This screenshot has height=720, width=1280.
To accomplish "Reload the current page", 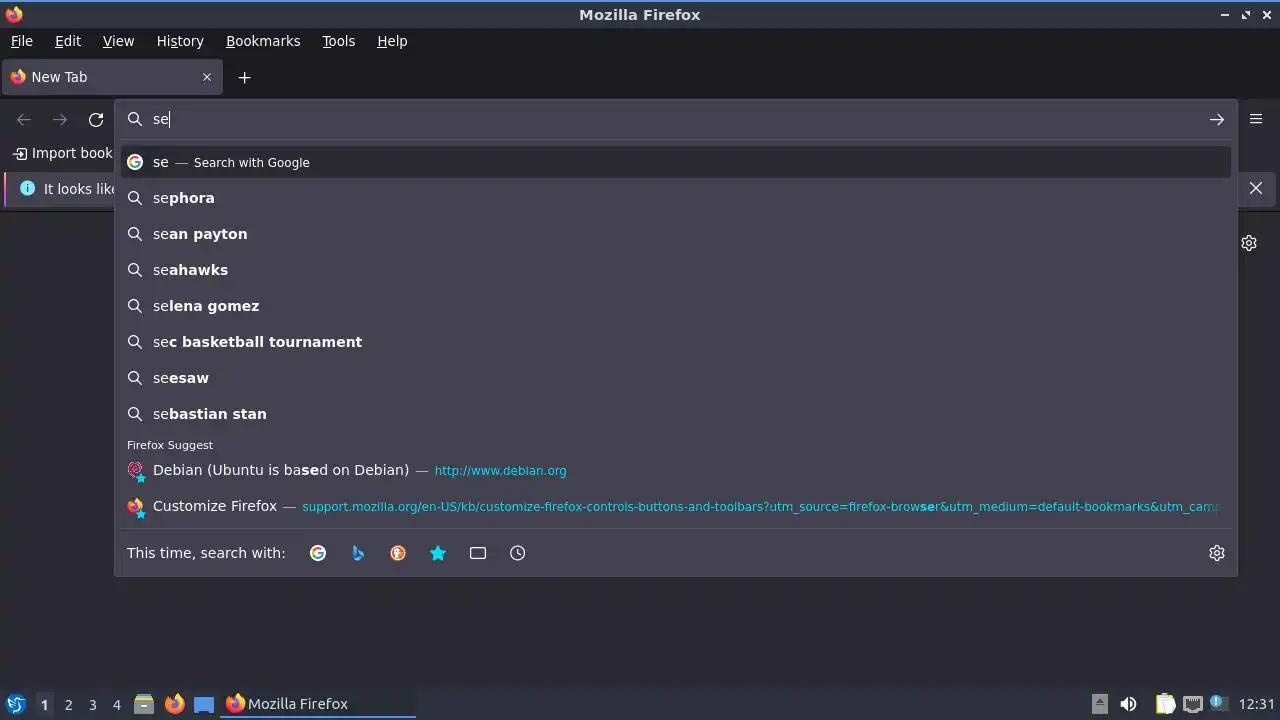I will [x=96, y=119].
